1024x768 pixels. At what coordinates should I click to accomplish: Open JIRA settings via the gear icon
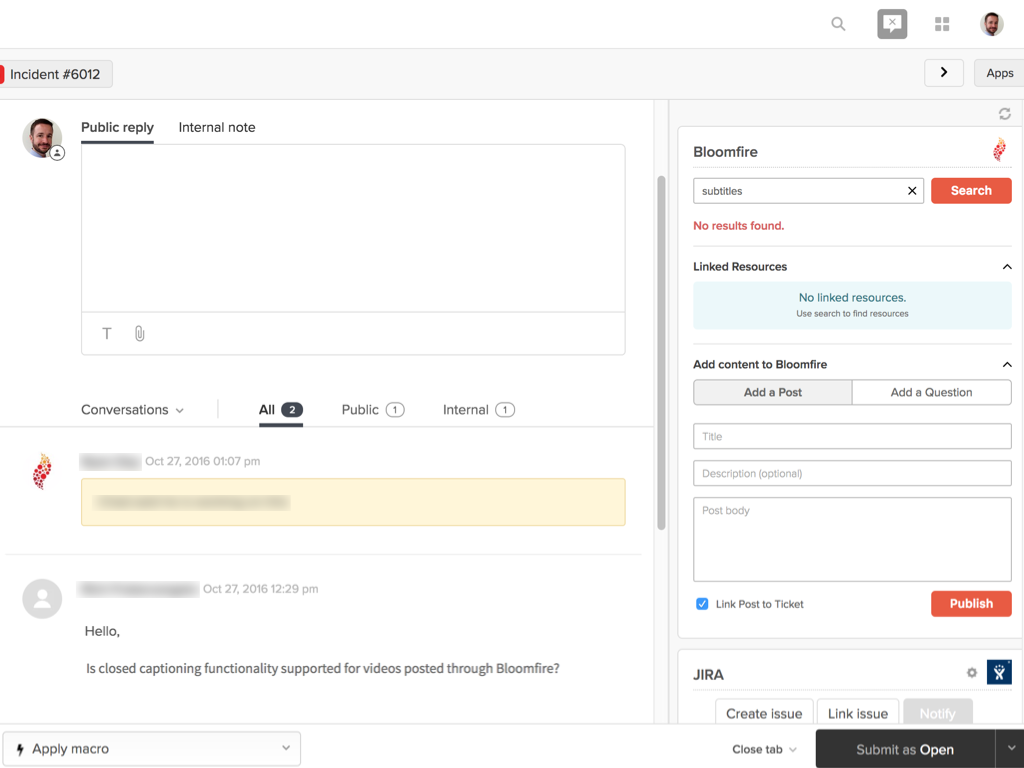[971, 672]
